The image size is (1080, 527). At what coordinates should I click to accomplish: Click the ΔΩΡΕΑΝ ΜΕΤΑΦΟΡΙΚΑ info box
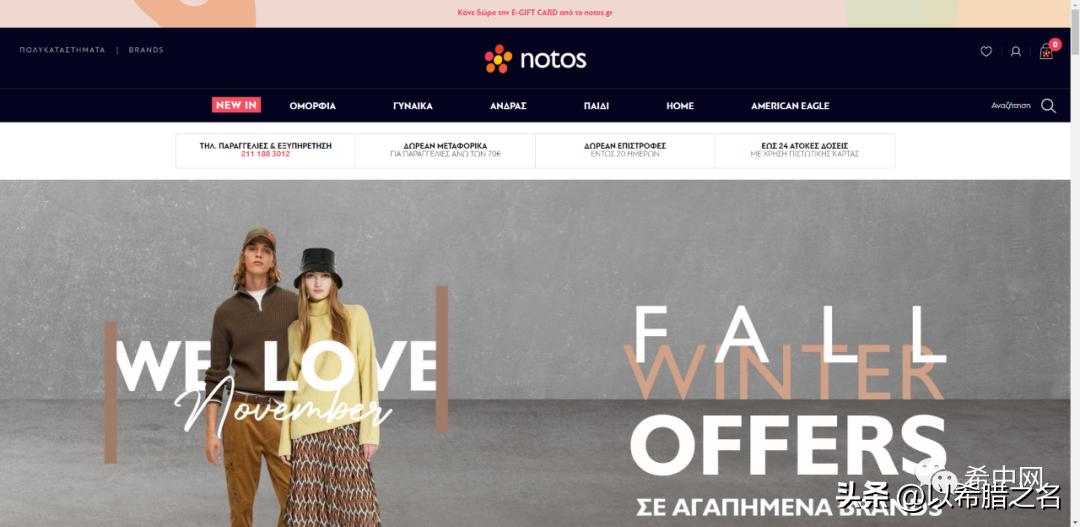tap(445, 150)
